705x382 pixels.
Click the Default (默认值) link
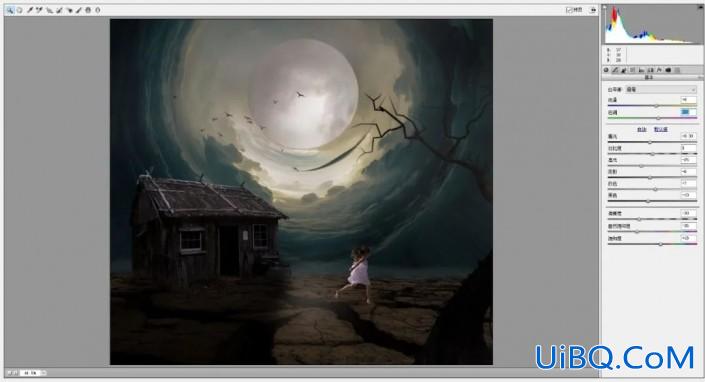660,129
